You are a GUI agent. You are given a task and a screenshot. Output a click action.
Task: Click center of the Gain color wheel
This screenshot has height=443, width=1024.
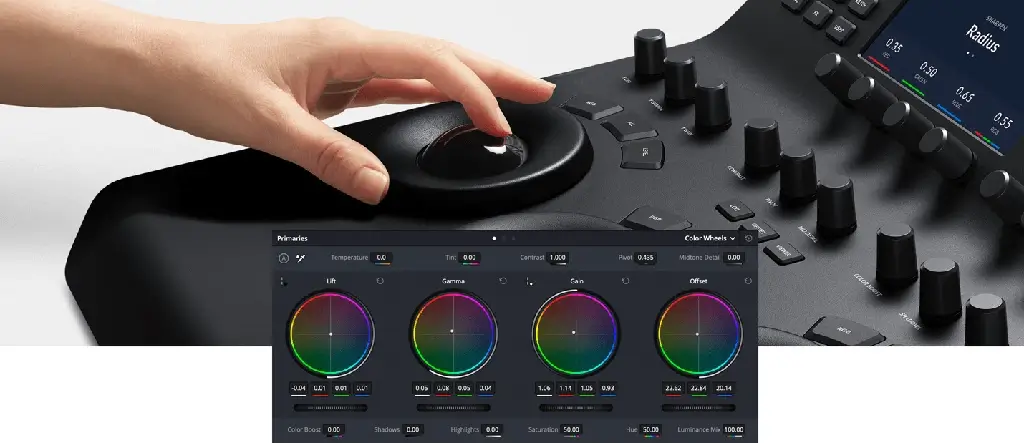pos(574,332)
